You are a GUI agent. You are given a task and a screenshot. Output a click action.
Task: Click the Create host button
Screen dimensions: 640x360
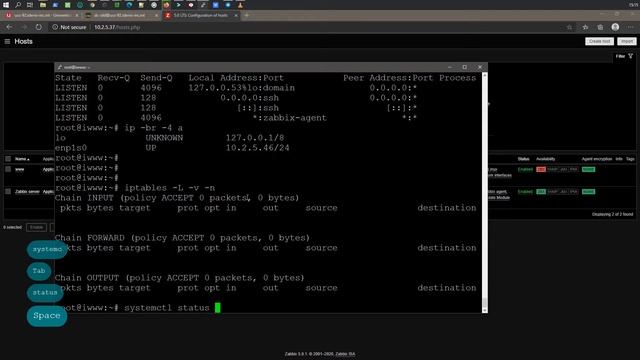[599, 41]
